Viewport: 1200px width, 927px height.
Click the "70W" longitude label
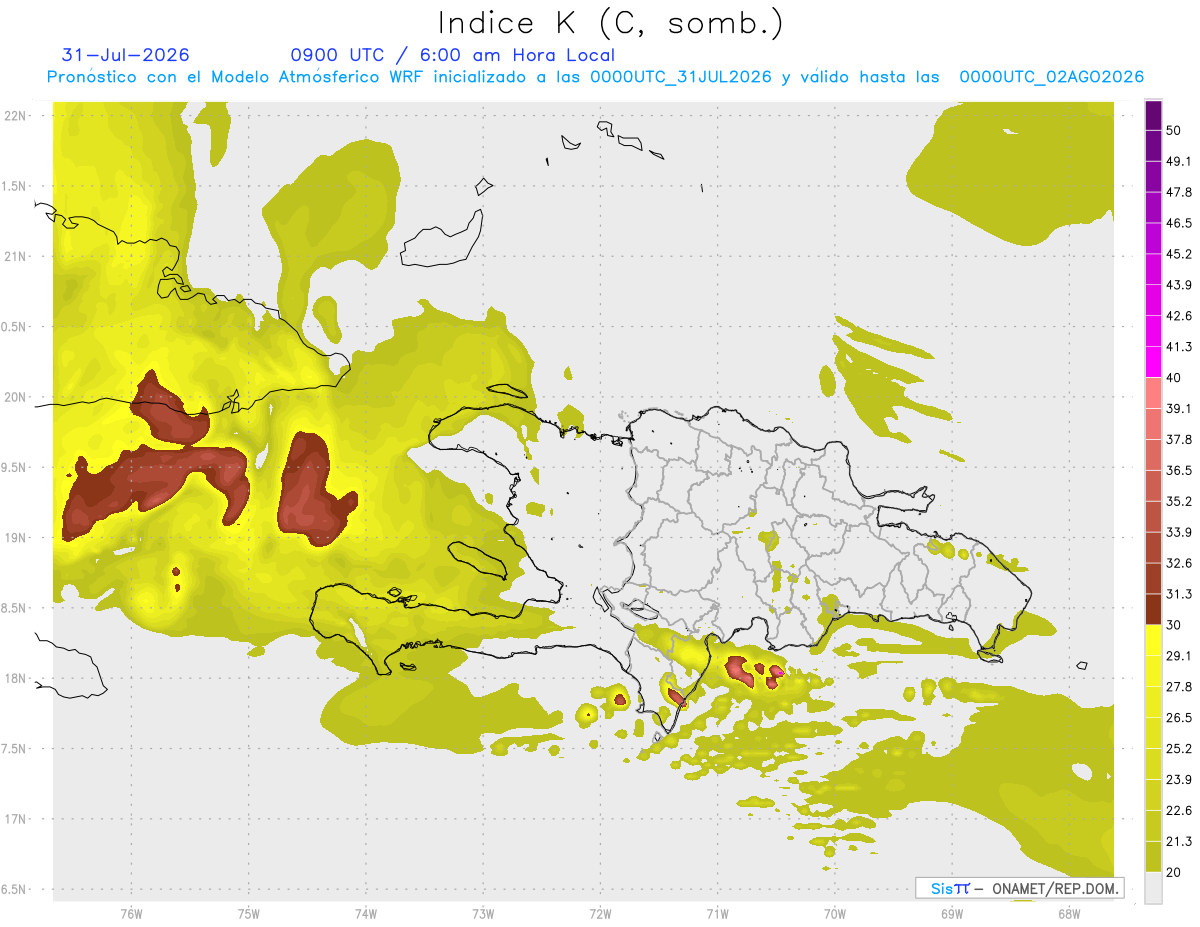[835, 913]
